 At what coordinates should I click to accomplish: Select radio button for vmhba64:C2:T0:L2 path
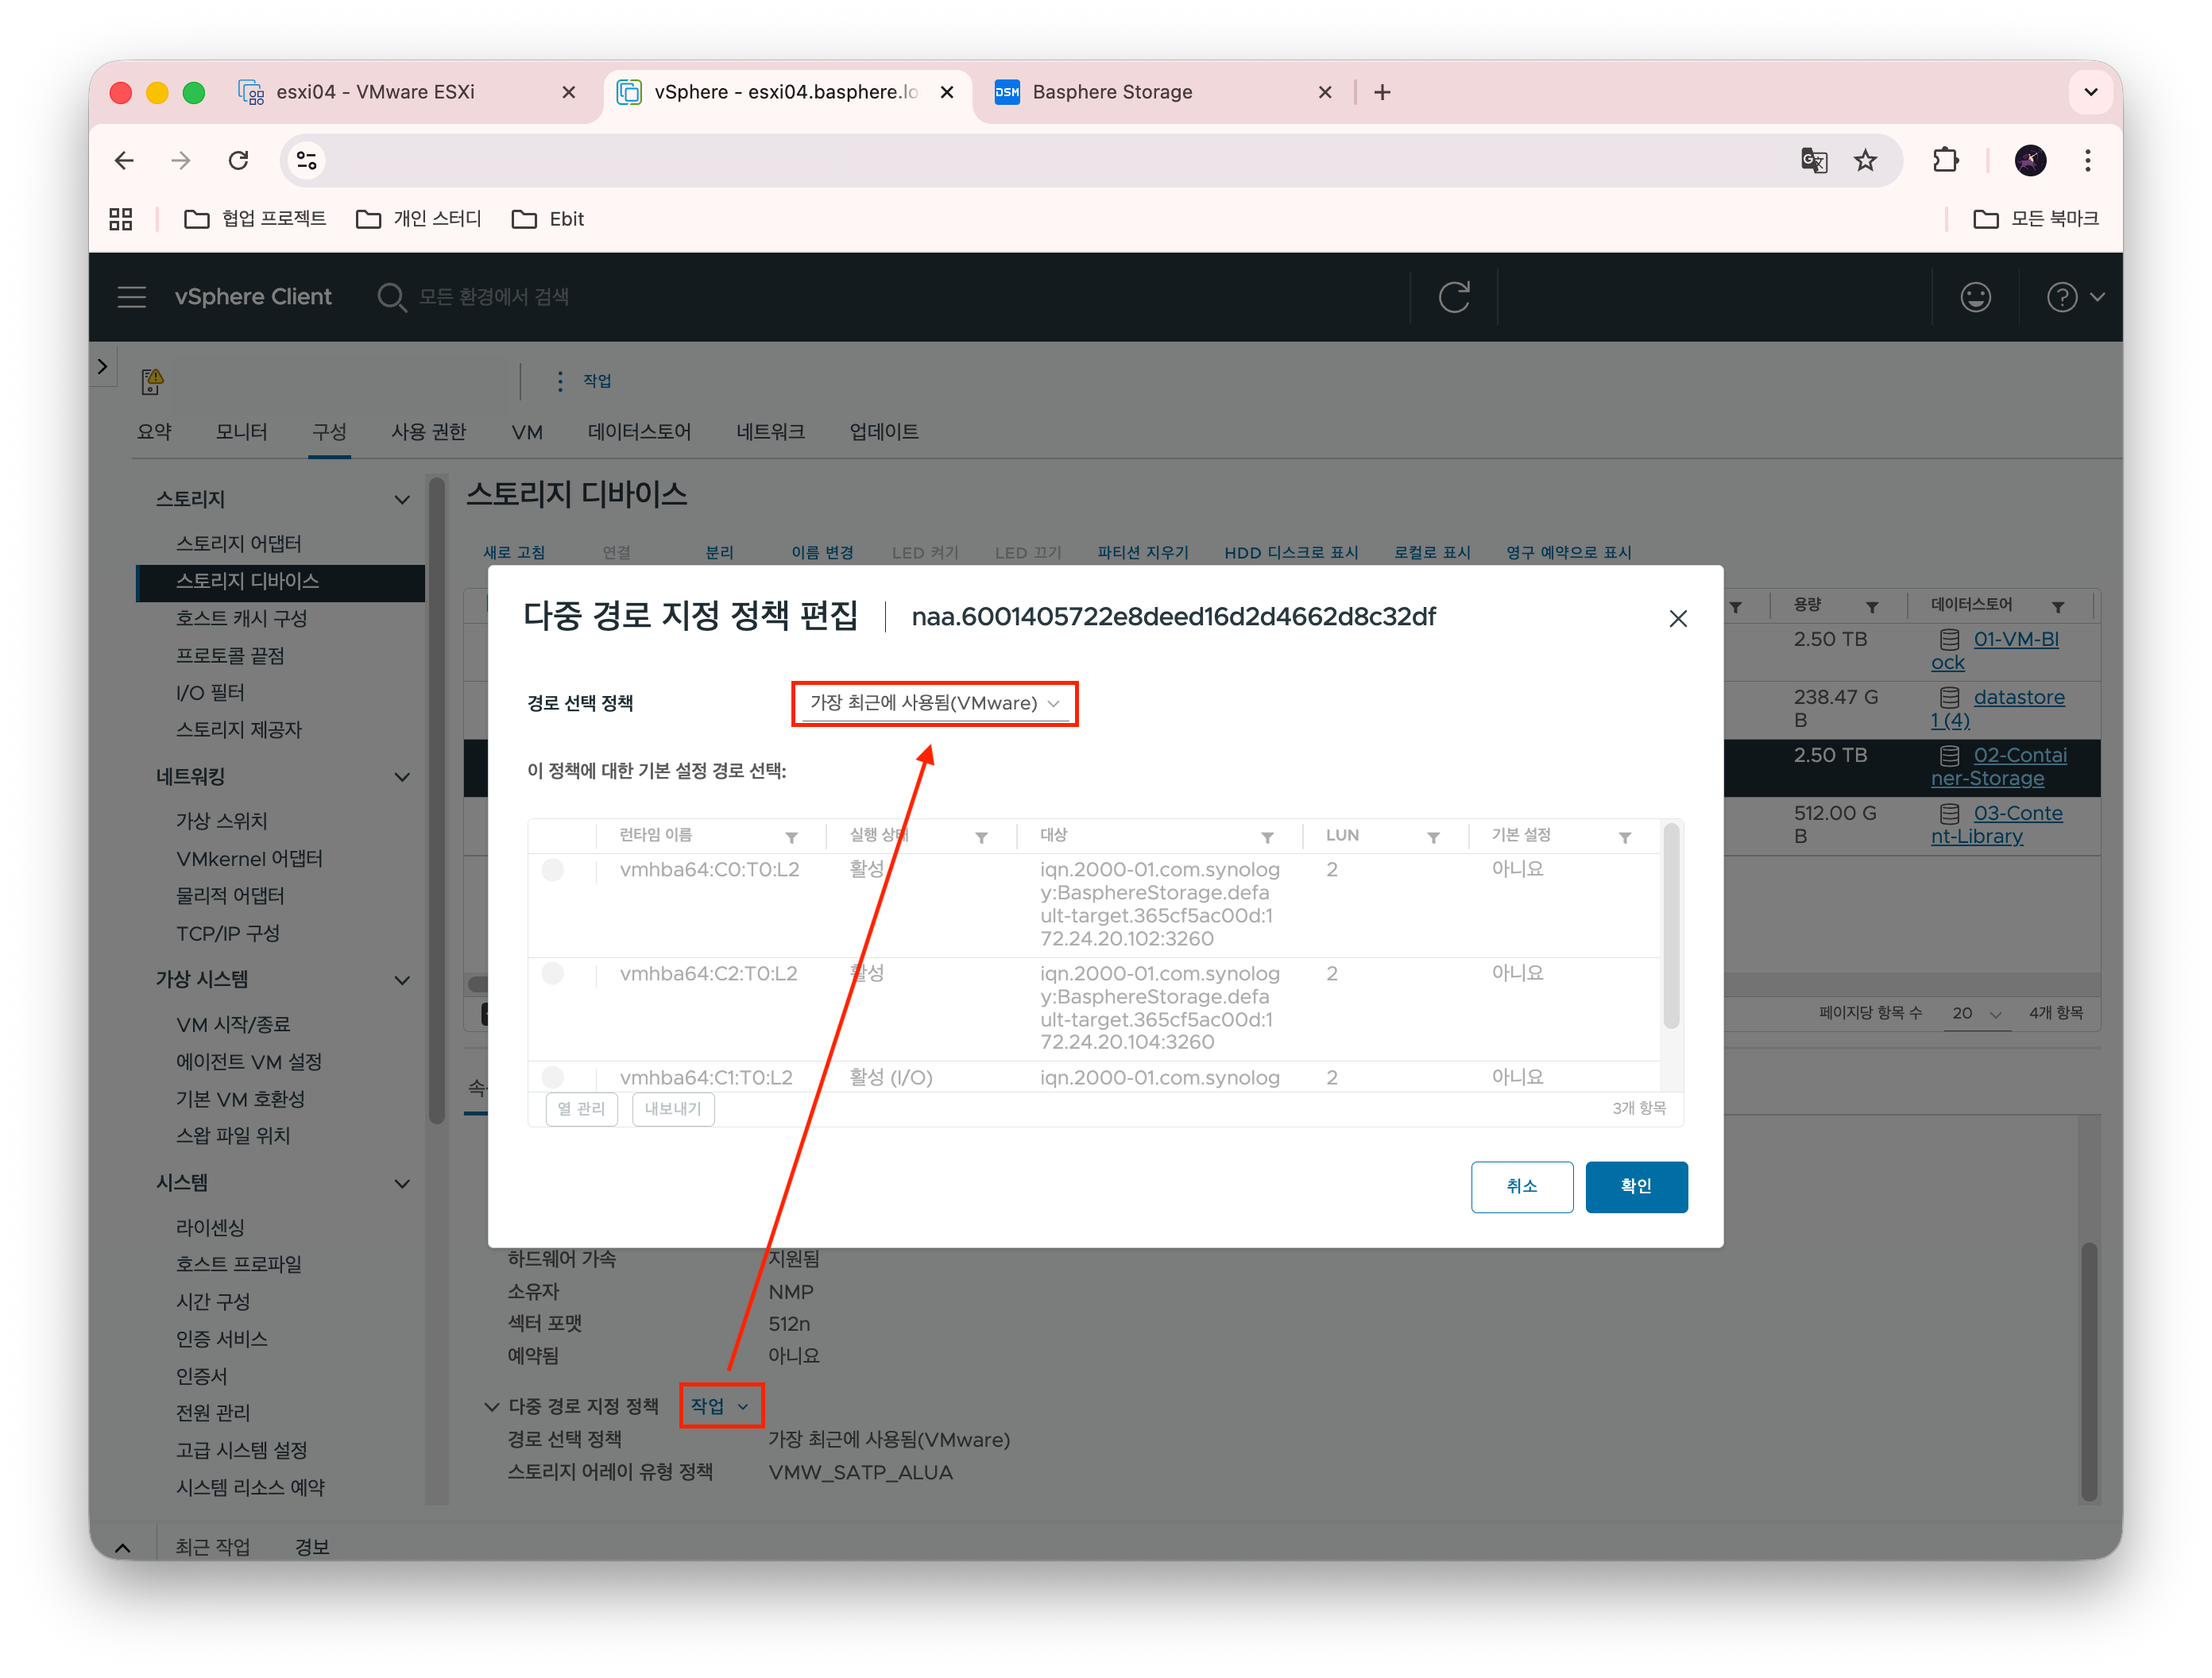[x=552, y=973]
